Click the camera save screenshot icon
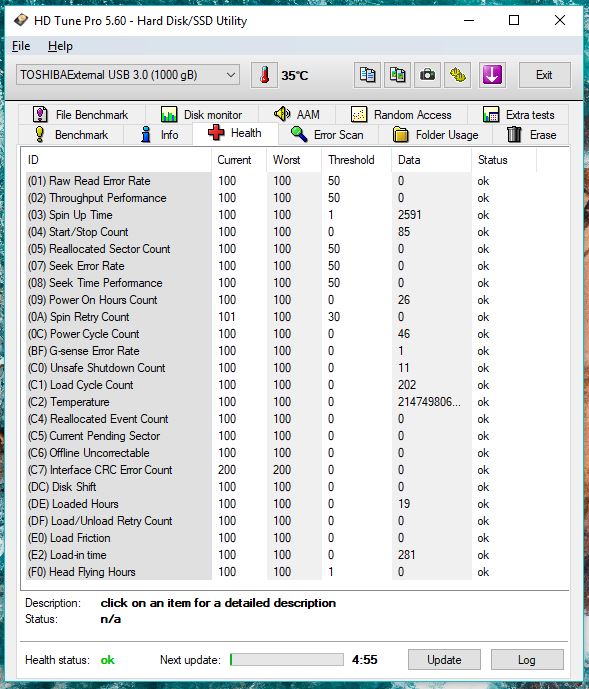 pyautogui.click(x=427, y=75)
